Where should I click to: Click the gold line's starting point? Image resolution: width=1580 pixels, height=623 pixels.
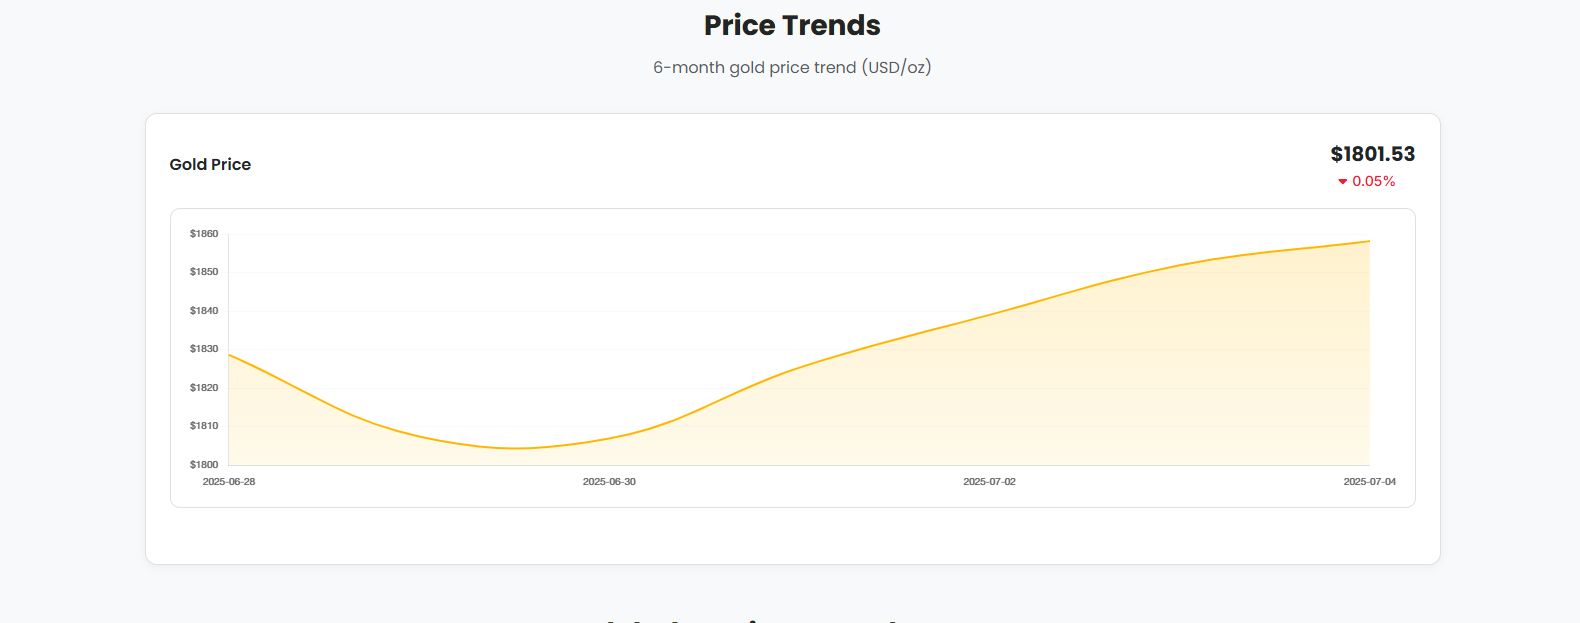coord(229,355)
